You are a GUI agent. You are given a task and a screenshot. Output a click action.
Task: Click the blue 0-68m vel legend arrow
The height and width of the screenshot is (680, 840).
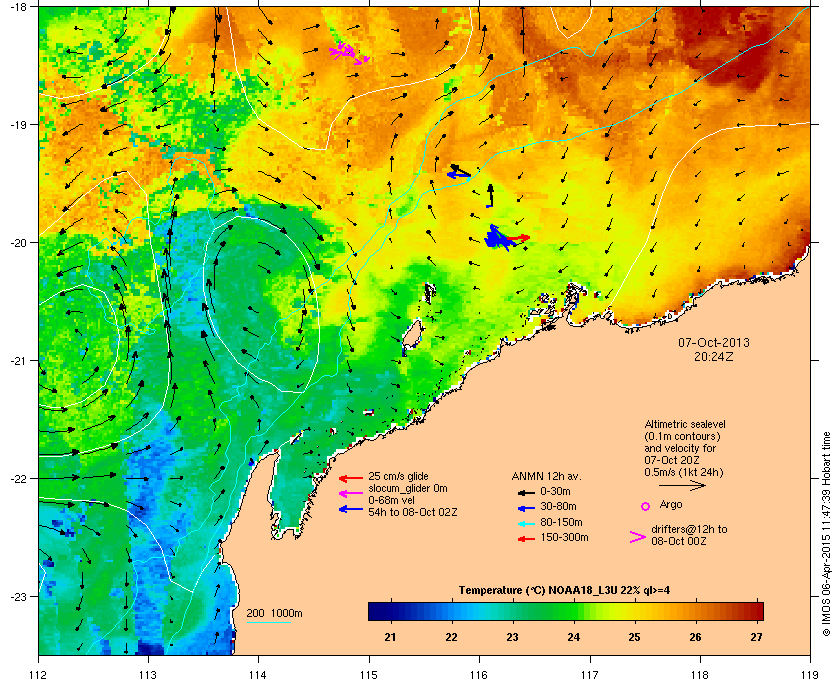point(351,509)
